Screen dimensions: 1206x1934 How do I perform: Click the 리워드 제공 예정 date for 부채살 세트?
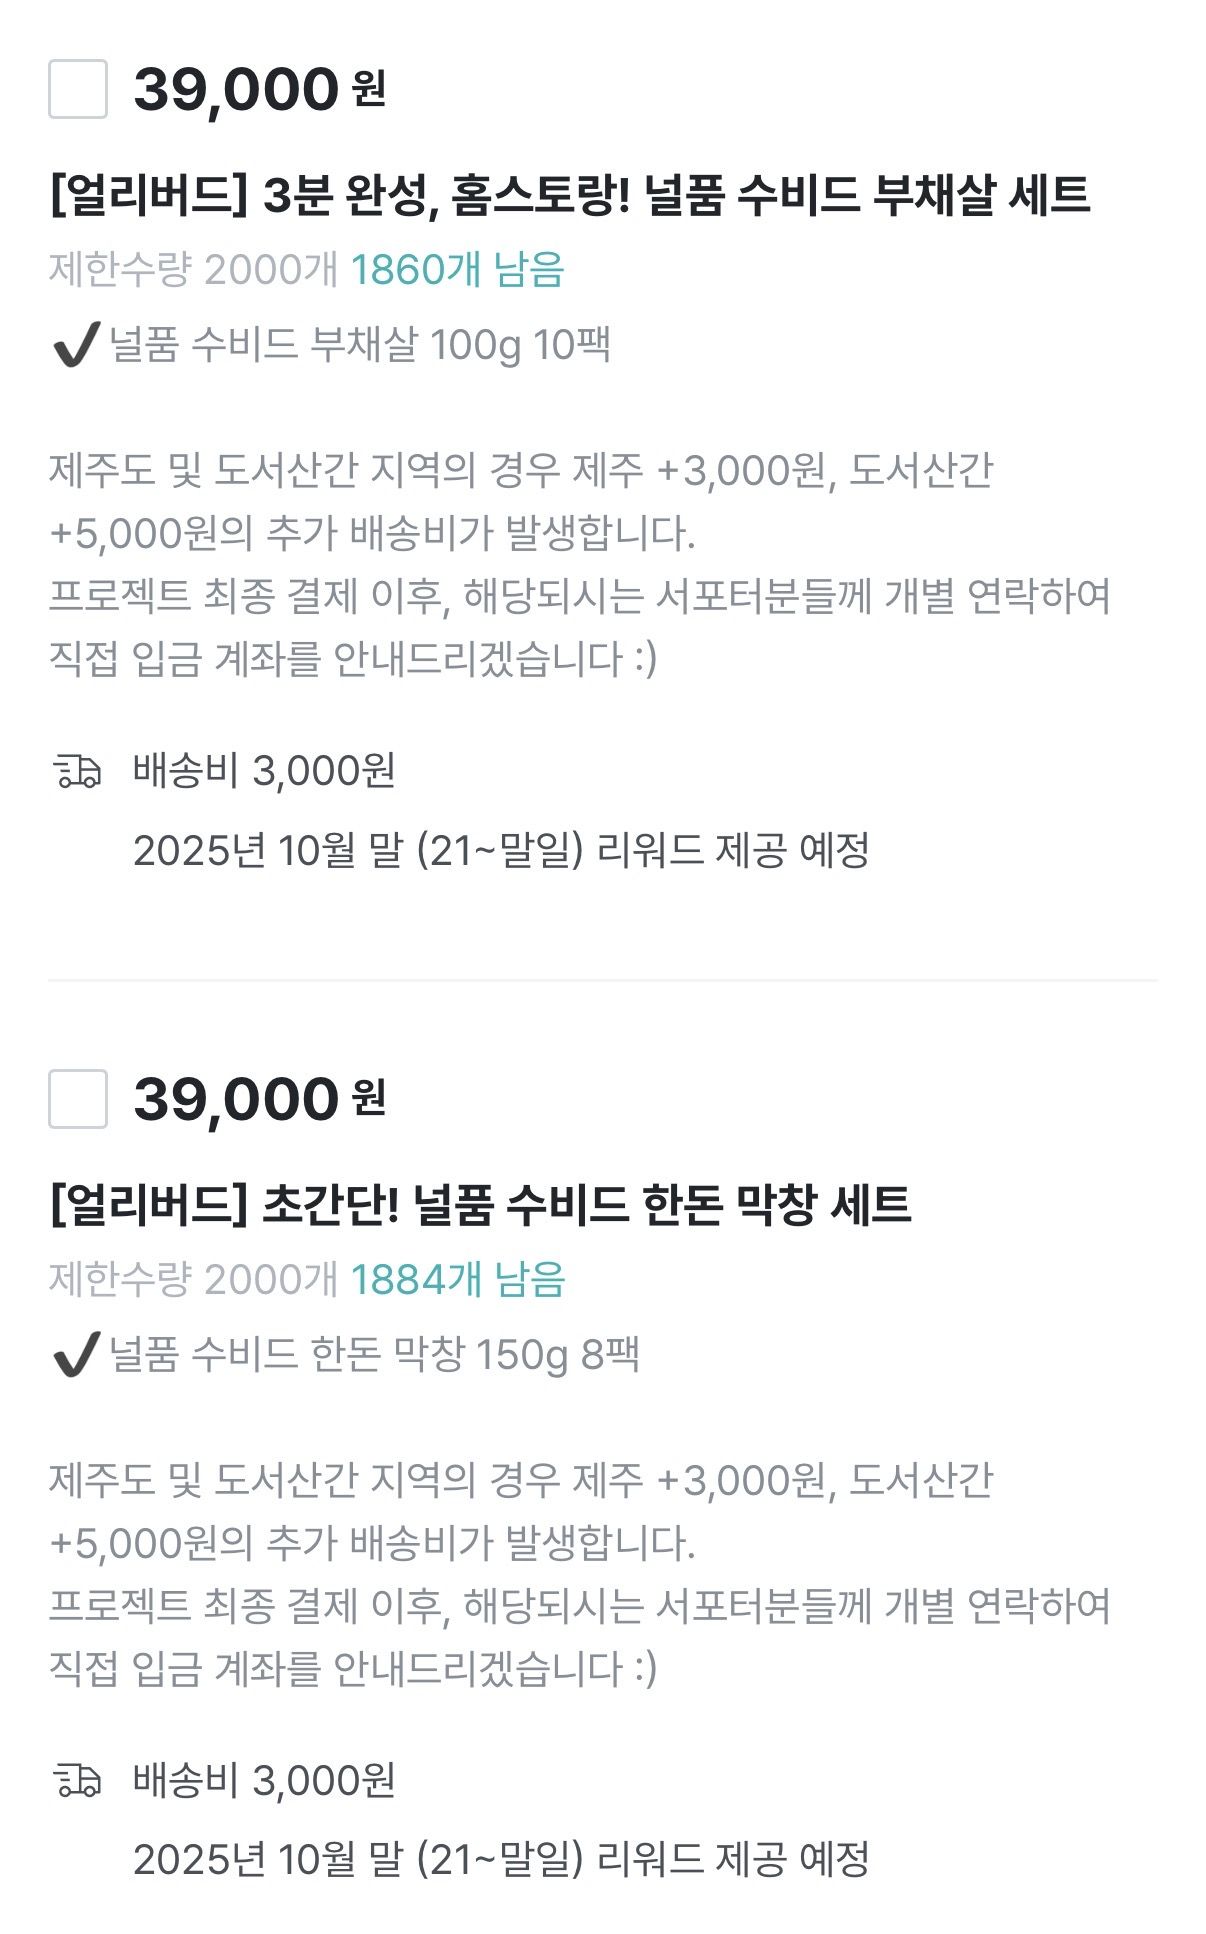tap(500, 851)
